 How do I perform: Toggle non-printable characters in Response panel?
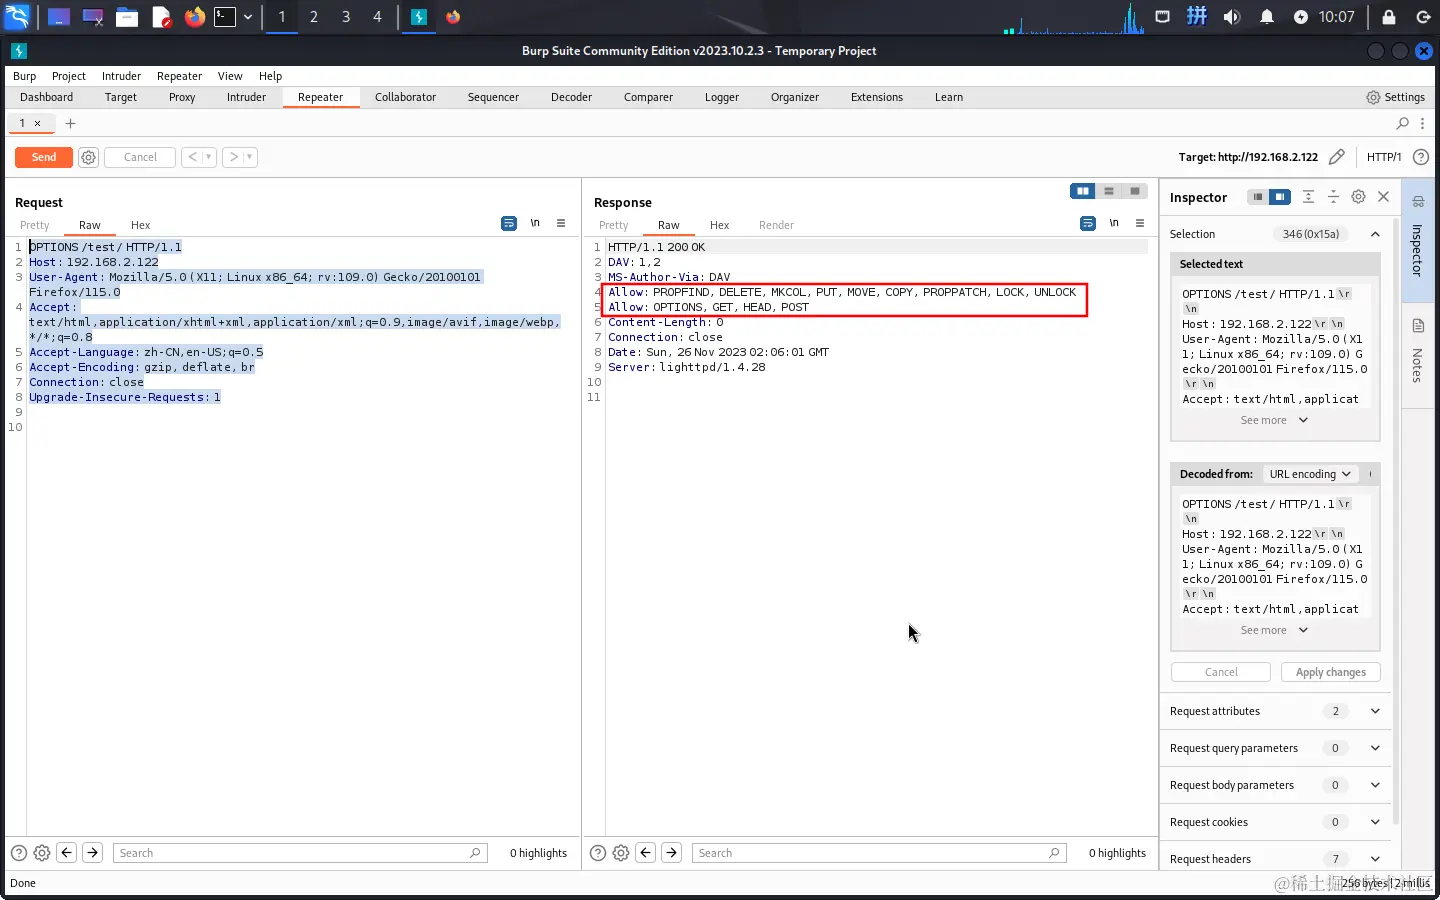[1114, 223]
